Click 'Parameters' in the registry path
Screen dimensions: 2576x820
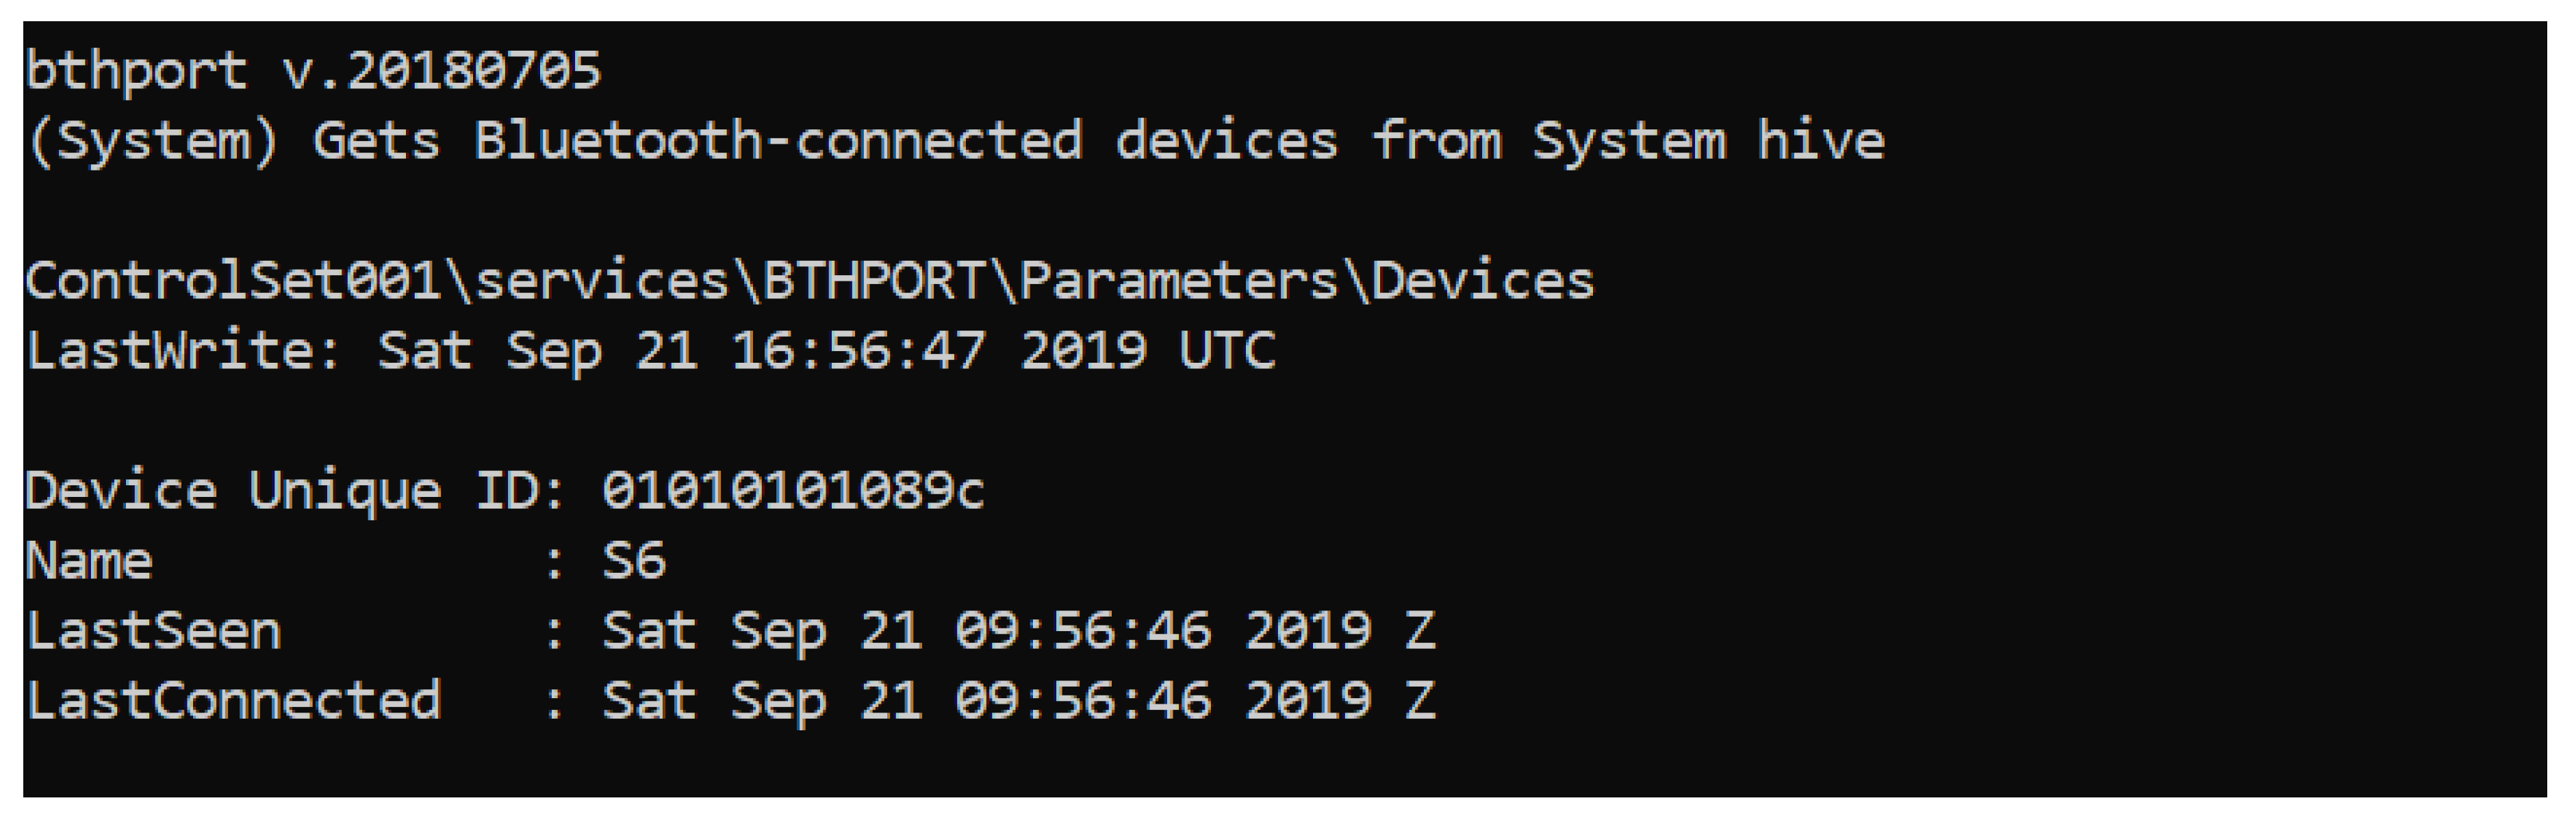(x=1179, y=282)
